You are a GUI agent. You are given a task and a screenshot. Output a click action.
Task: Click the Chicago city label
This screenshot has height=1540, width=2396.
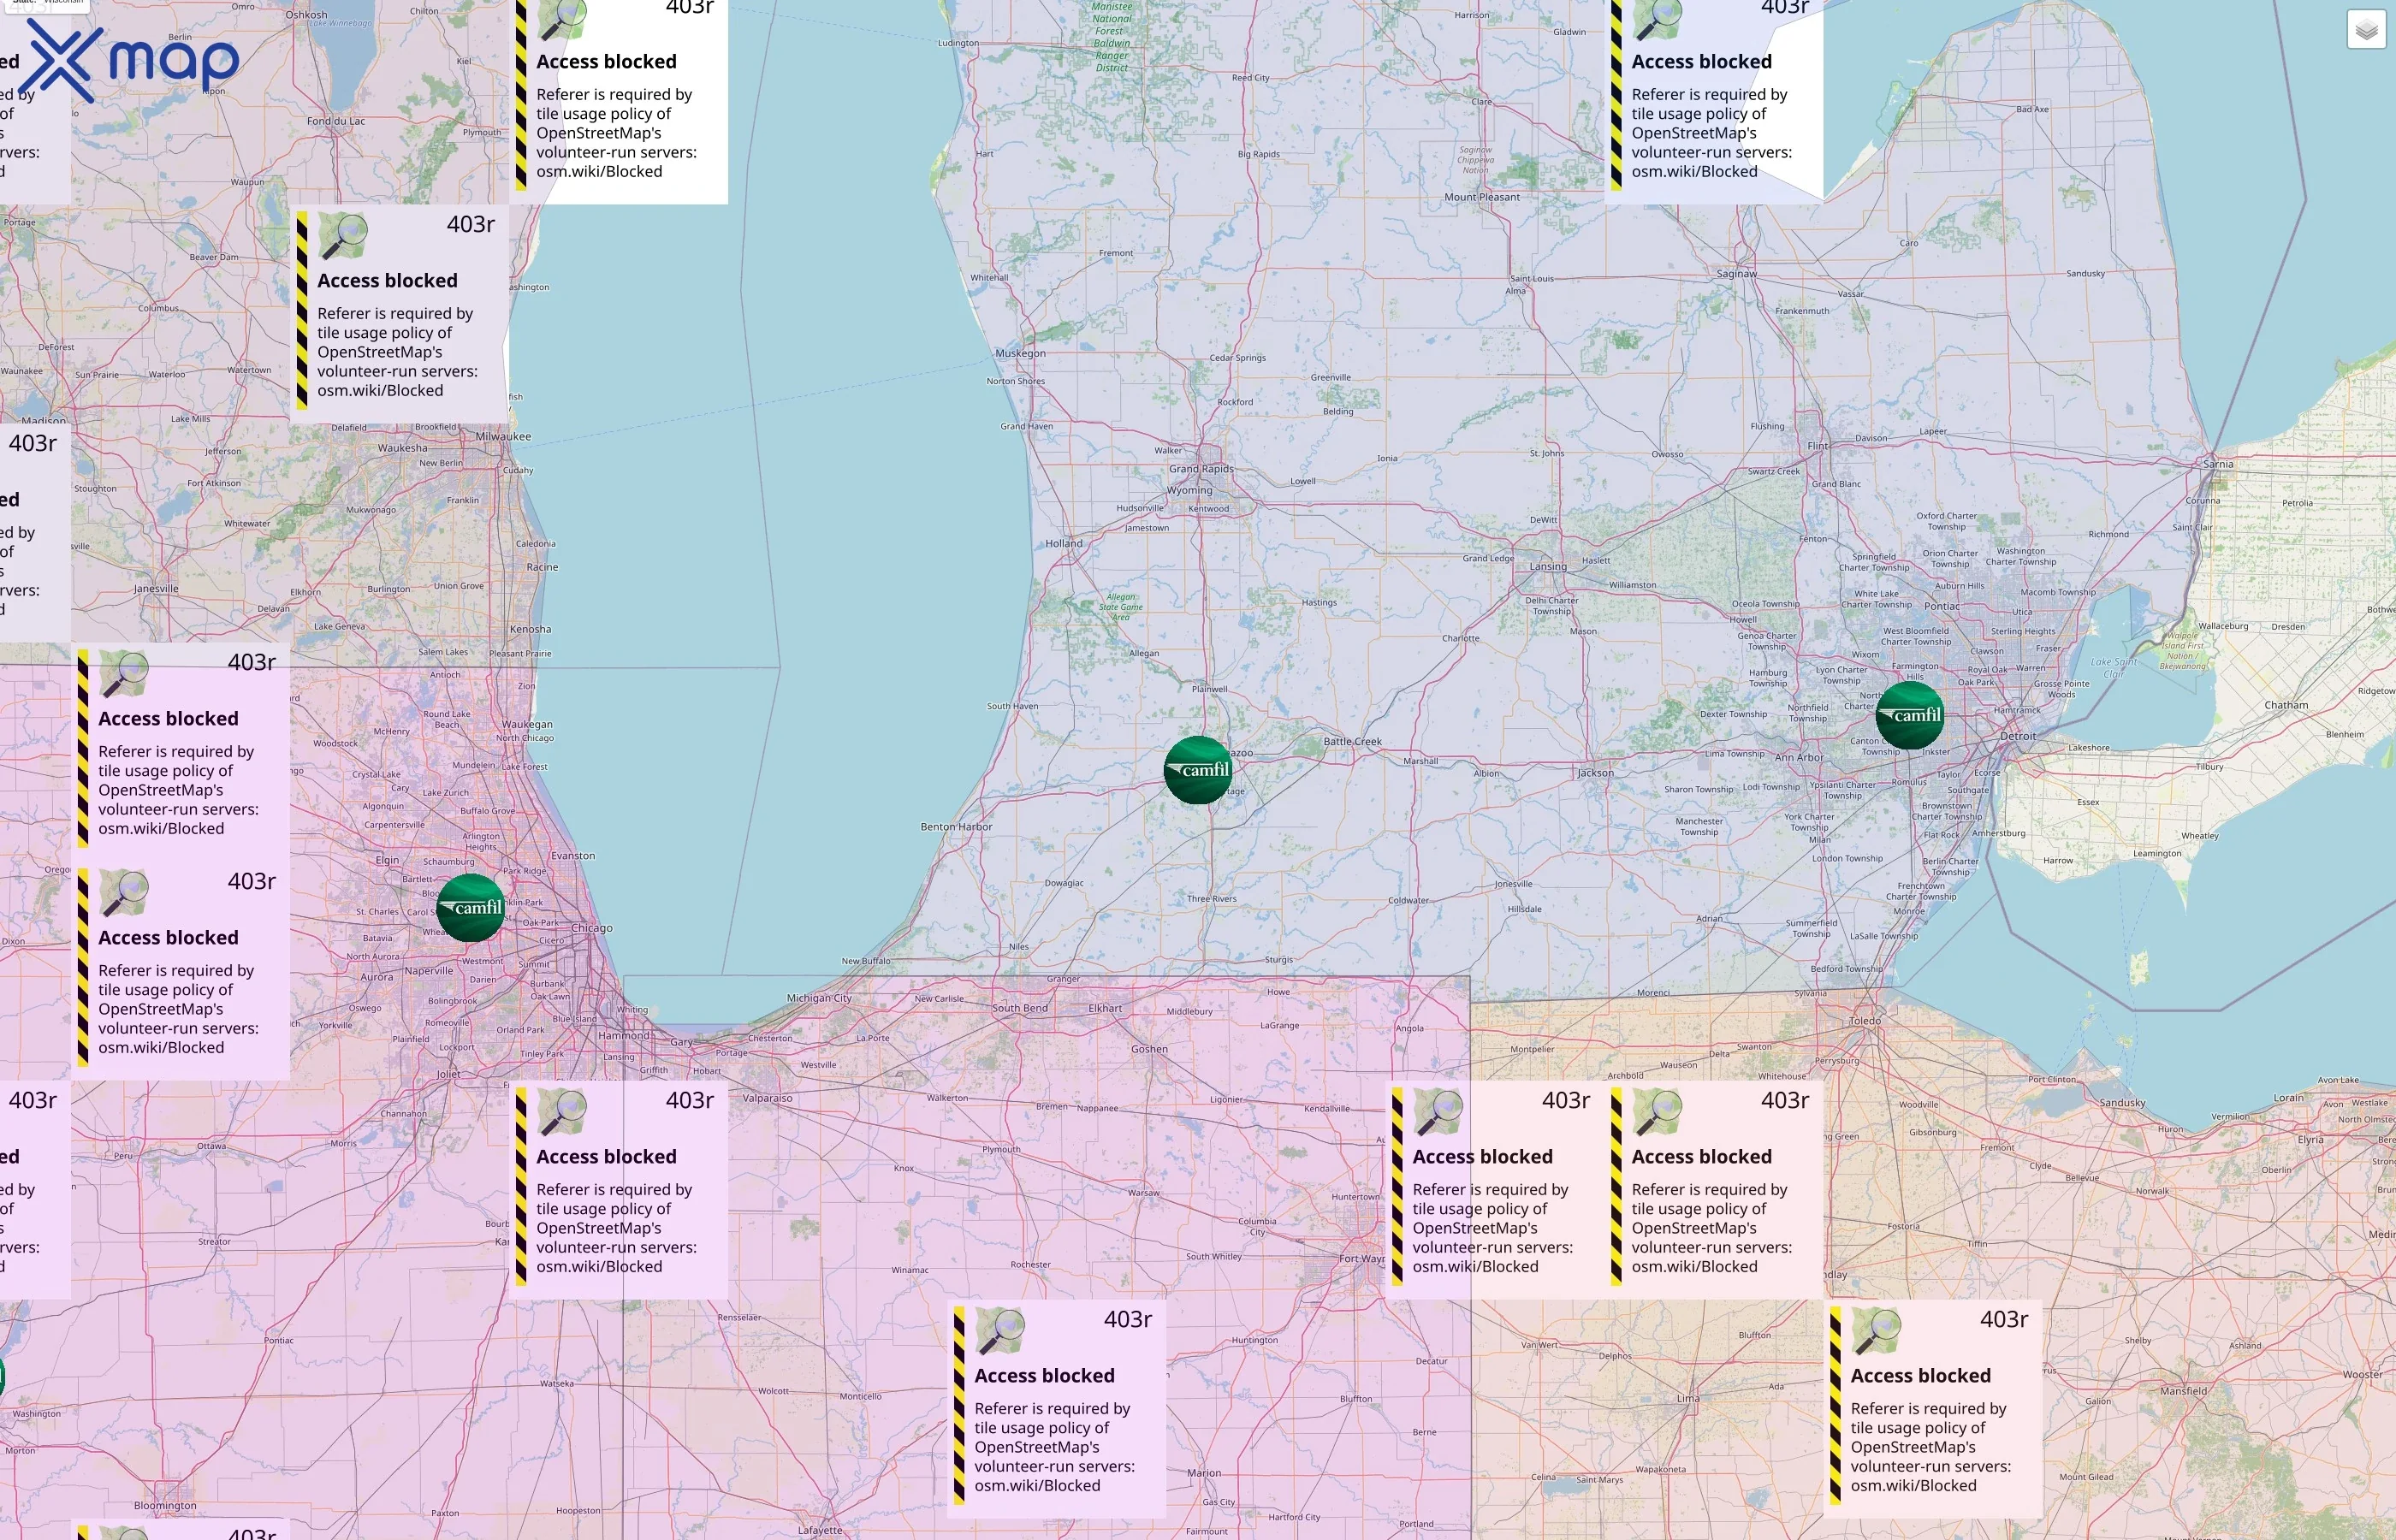(592, 928)
